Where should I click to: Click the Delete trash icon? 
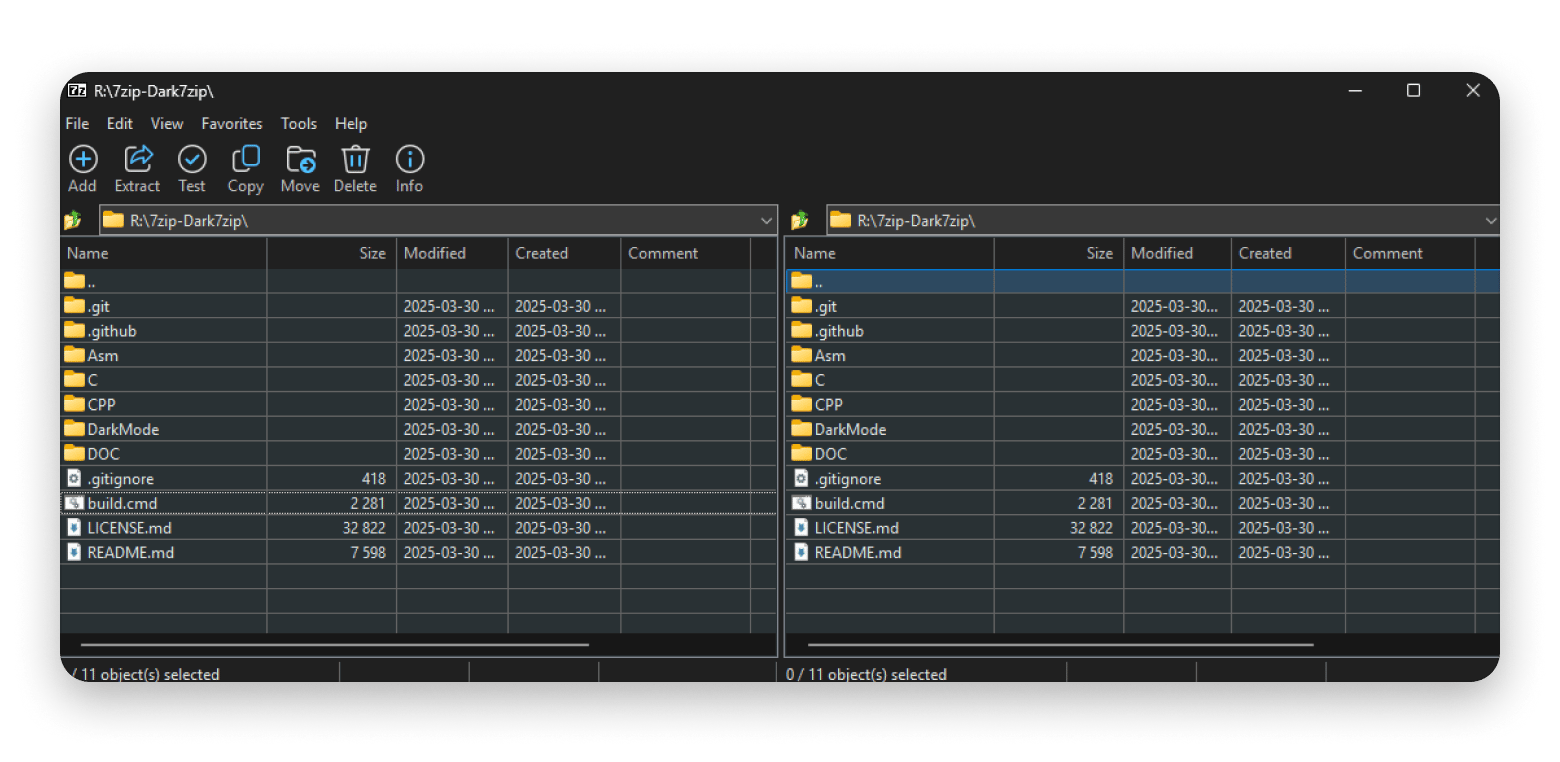coord(355,160)
